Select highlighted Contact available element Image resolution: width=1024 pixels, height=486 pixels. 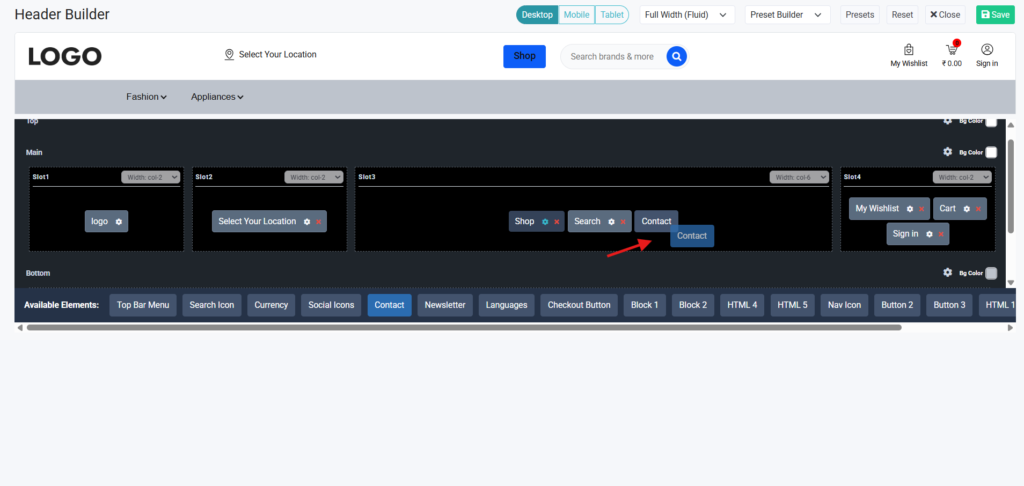[390, 305]
